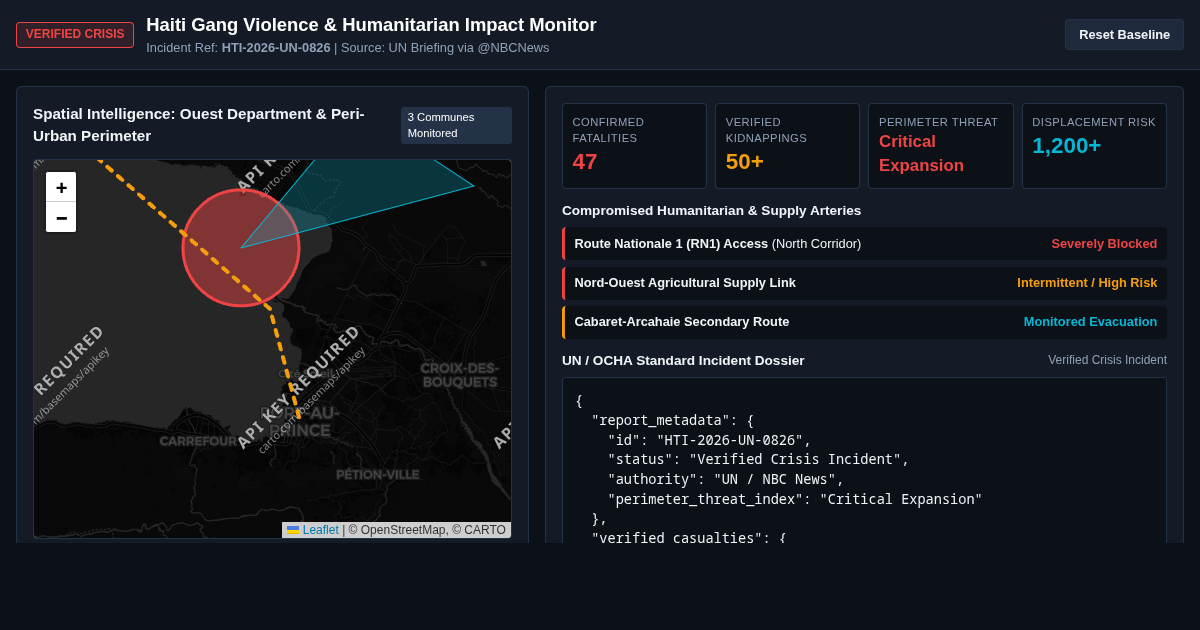The width and height of the screenshot is (1200, 630).
Task: Click the Carrefour map label
Action: tap(198, 441)
